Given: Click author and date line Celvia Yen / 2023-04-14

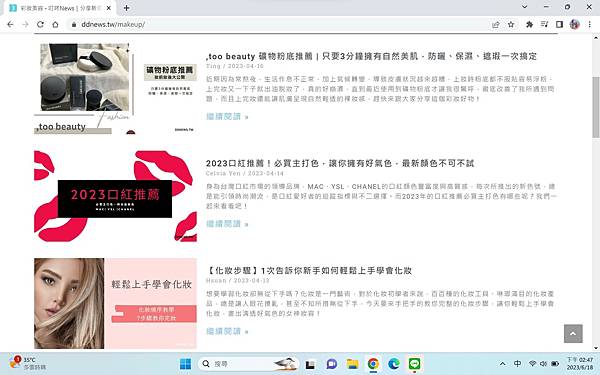Looking at the screenshot, I should [245, 173].
